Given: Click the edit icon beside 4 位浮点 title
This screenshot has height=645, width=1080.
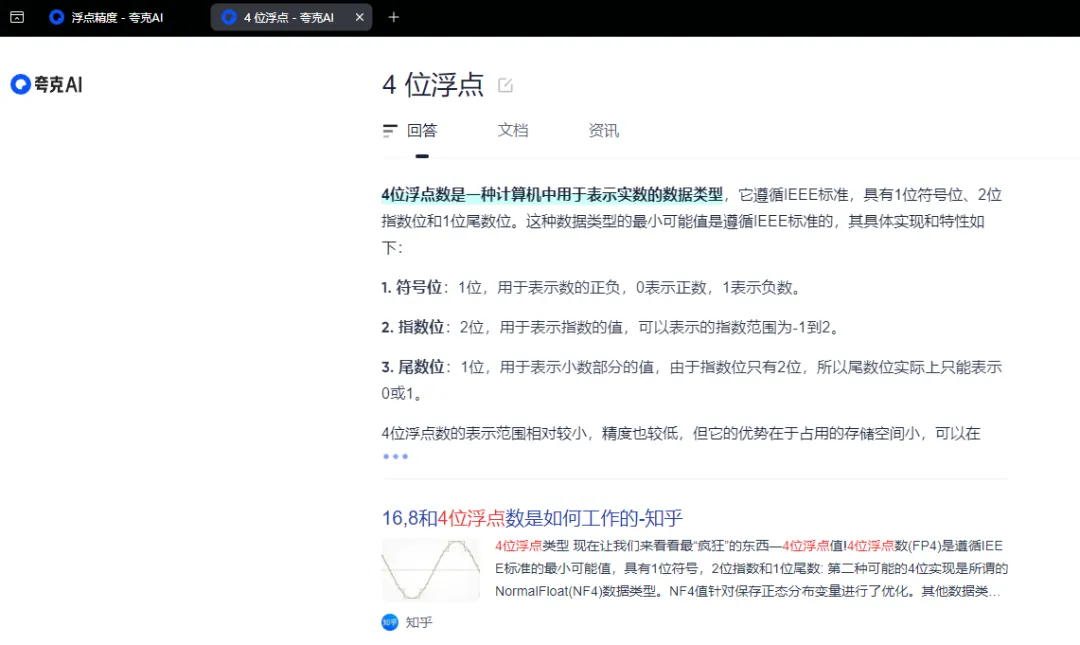Looking at the screenshot, I should (x=505, y=85).
